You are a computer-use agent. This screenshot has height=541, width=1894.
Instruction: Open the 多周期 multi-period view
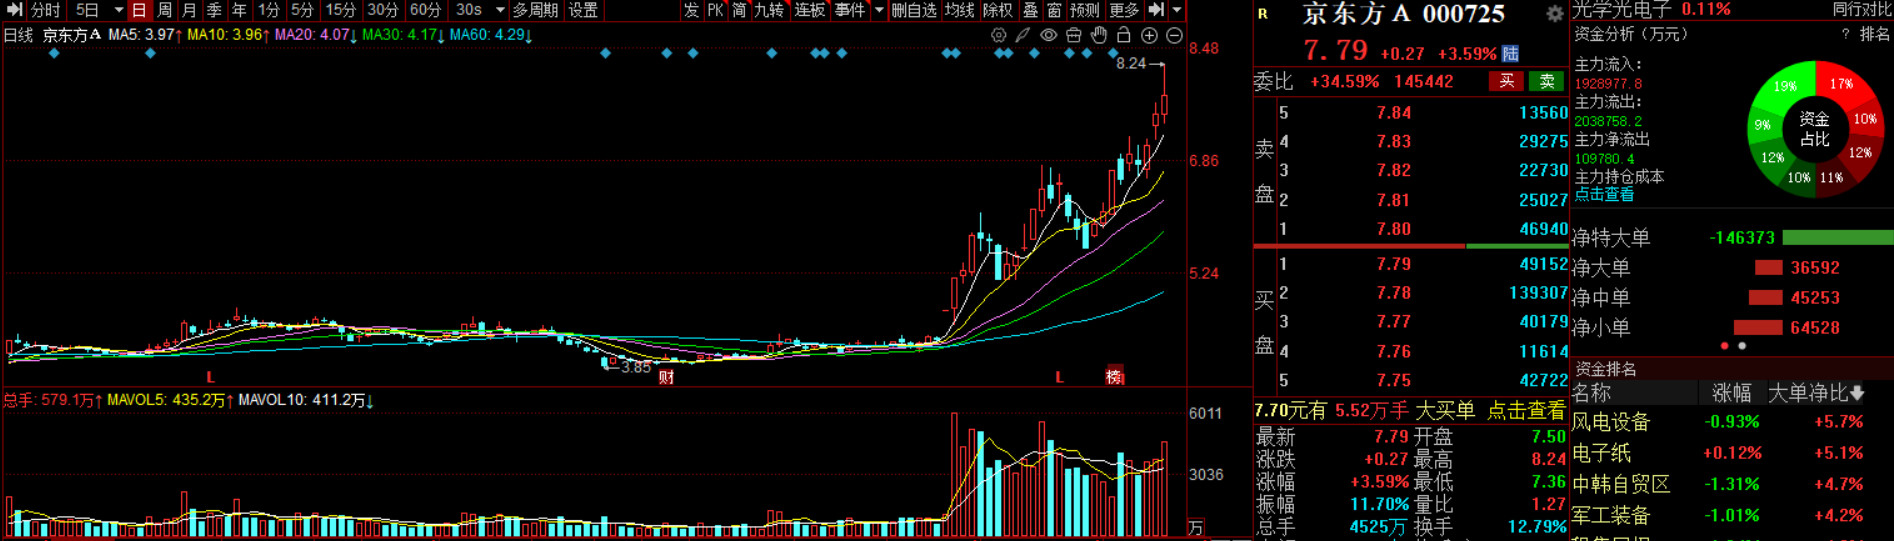coord(535,10)
